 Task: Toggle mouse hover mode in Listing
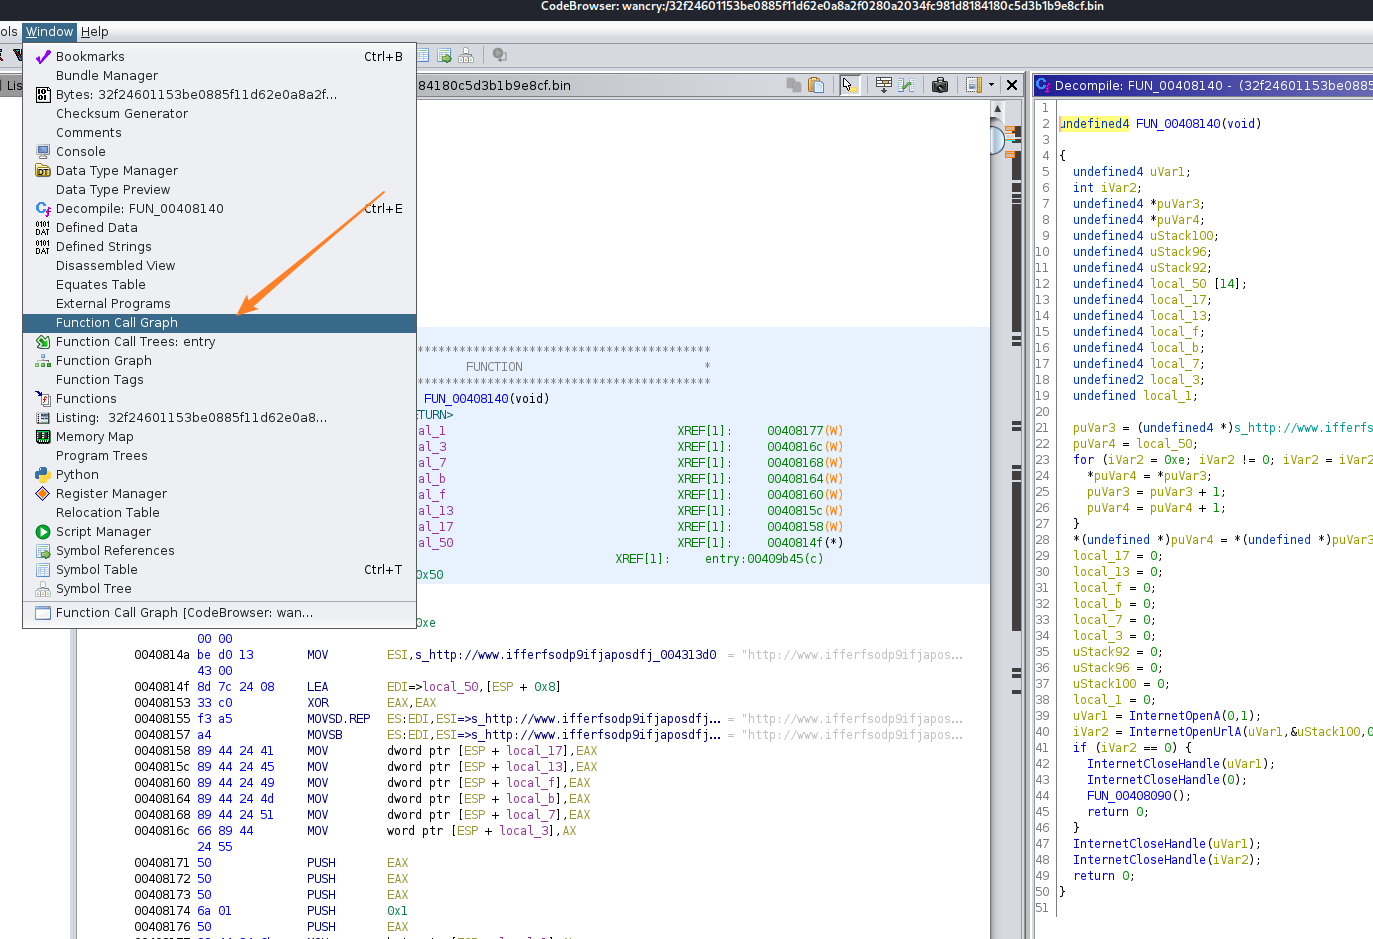coord(849,85)
